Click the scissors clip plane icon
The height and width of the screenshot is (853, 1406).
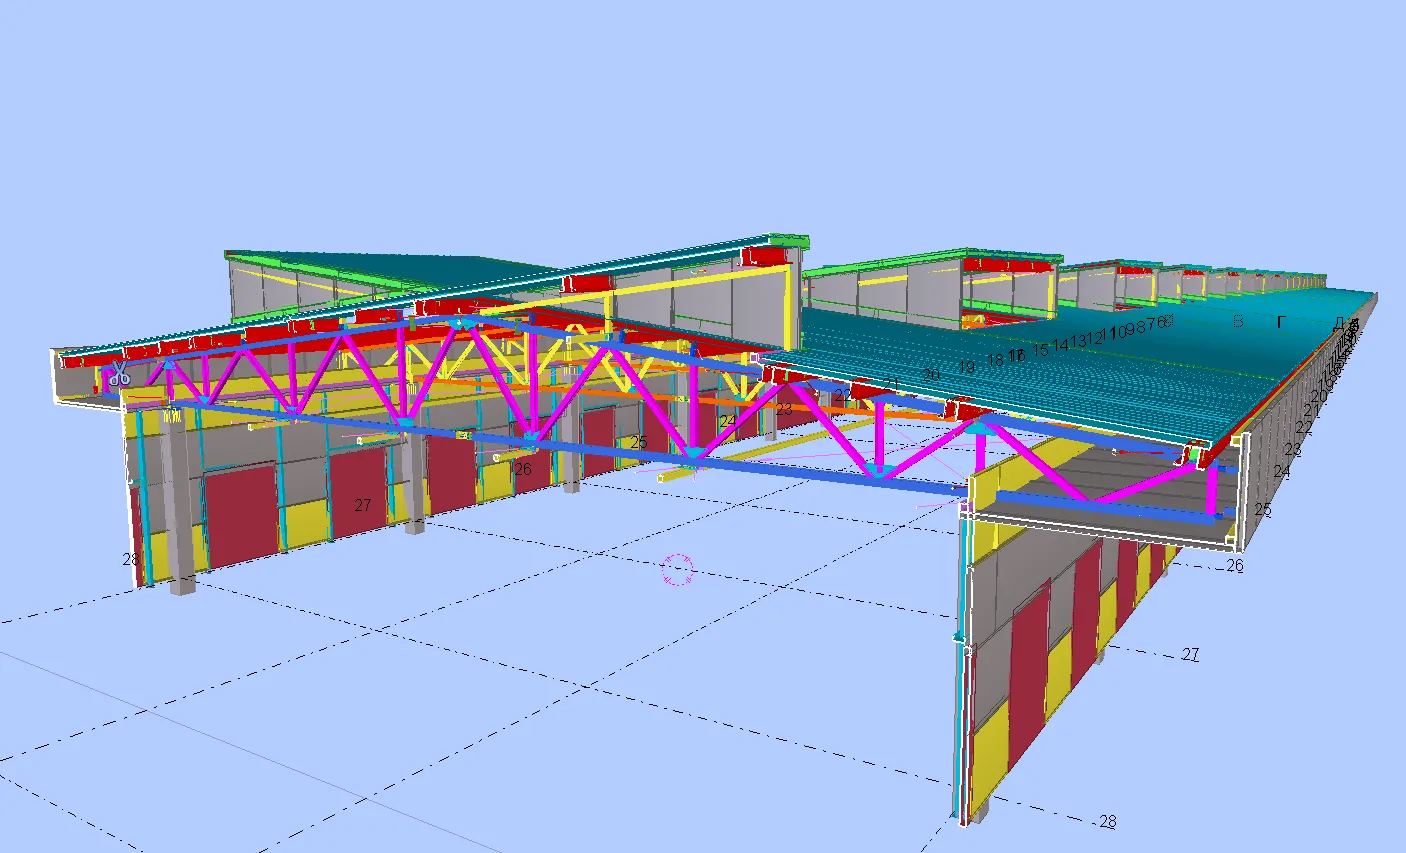click(x=119, y=374)
